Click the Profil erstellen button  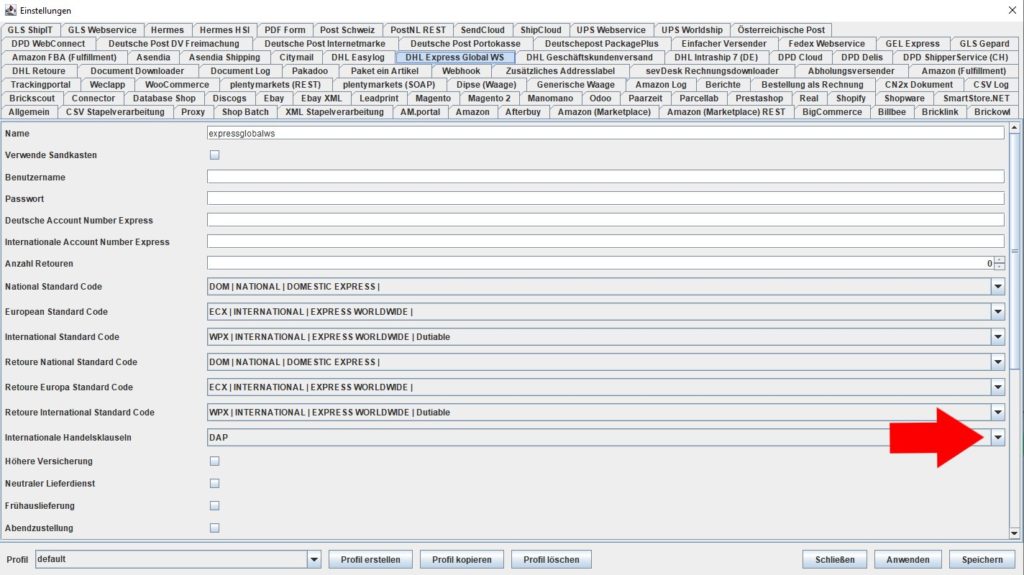click(370, 559)
